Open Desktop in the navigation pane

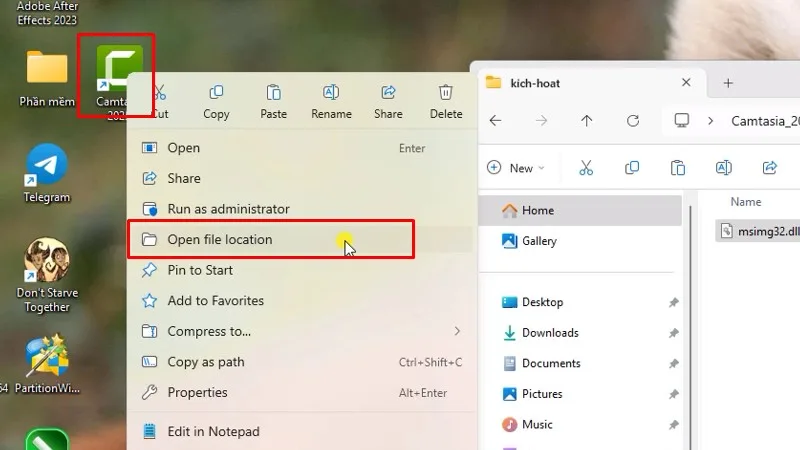pyautogui.click(x=580, y=302)
